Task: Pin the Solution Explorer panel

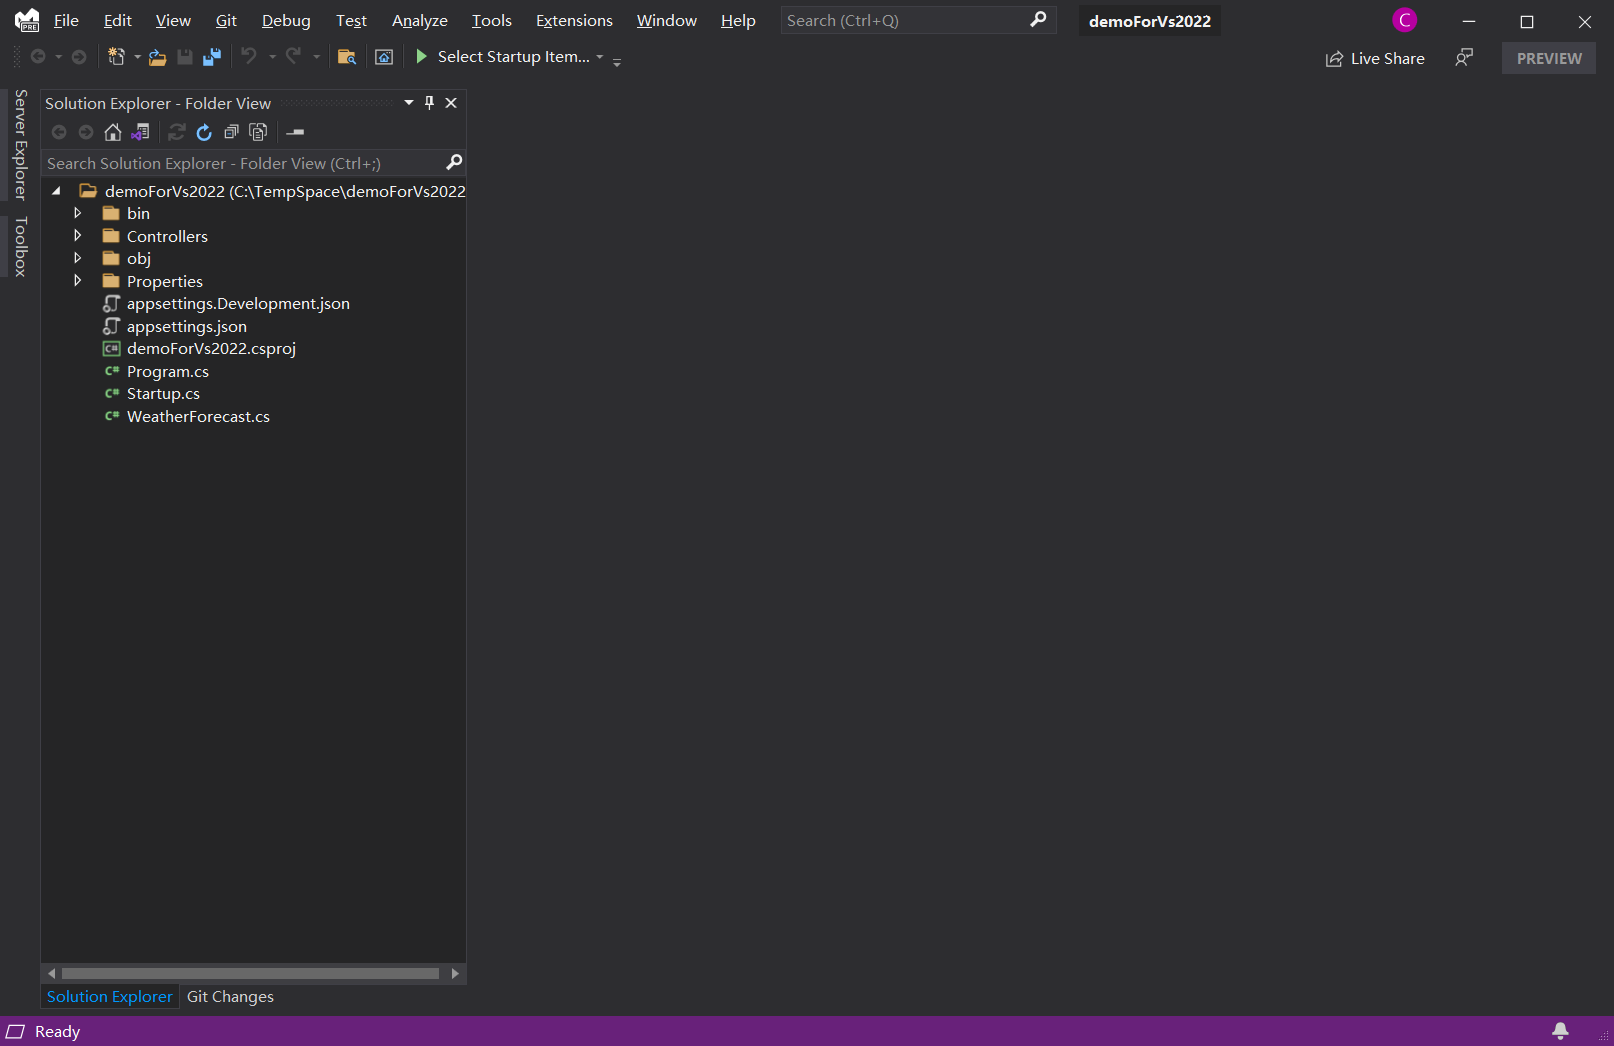Action: (x=430, y=103)
